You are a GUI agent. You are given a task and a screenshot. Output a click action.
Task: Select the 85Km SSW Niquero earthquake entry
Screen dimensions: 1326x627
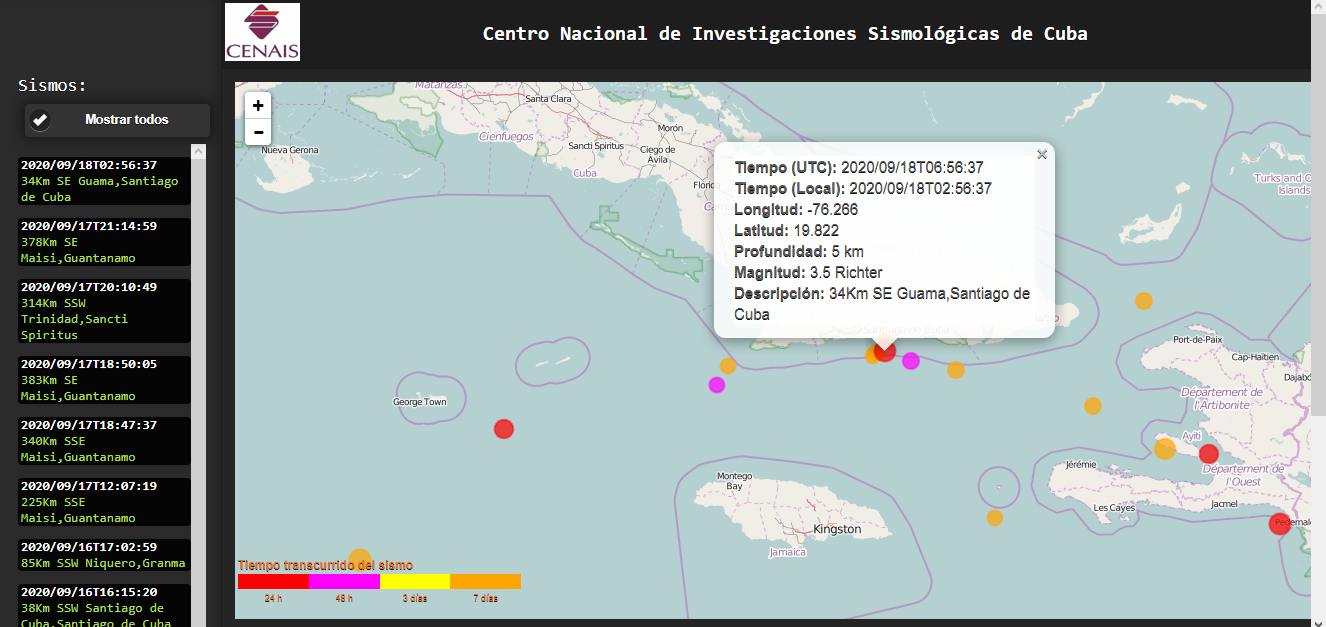click(104, 555)
